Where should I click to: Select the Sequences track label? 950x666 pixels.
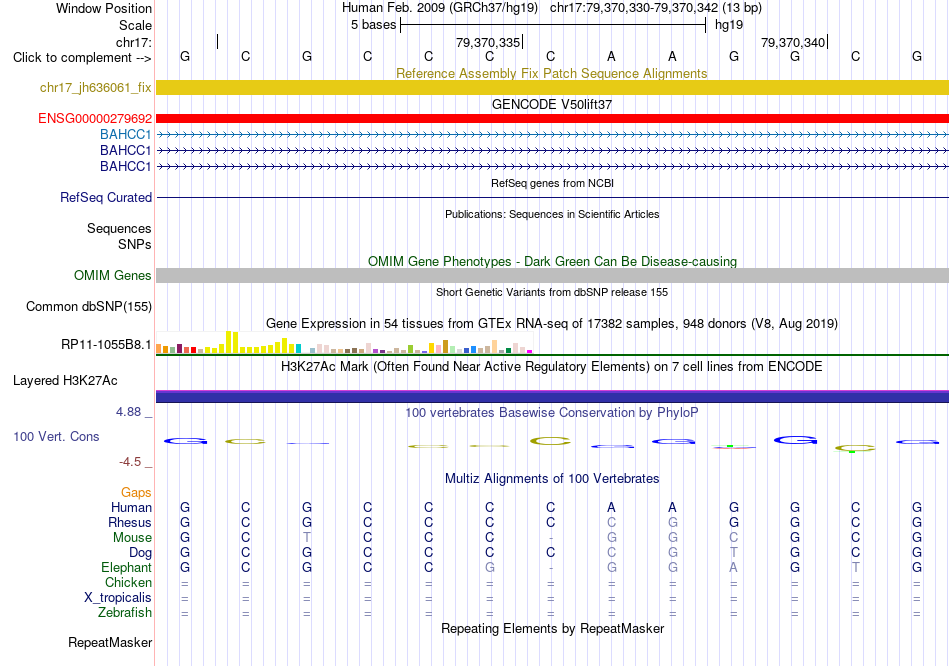coord(119,228)
